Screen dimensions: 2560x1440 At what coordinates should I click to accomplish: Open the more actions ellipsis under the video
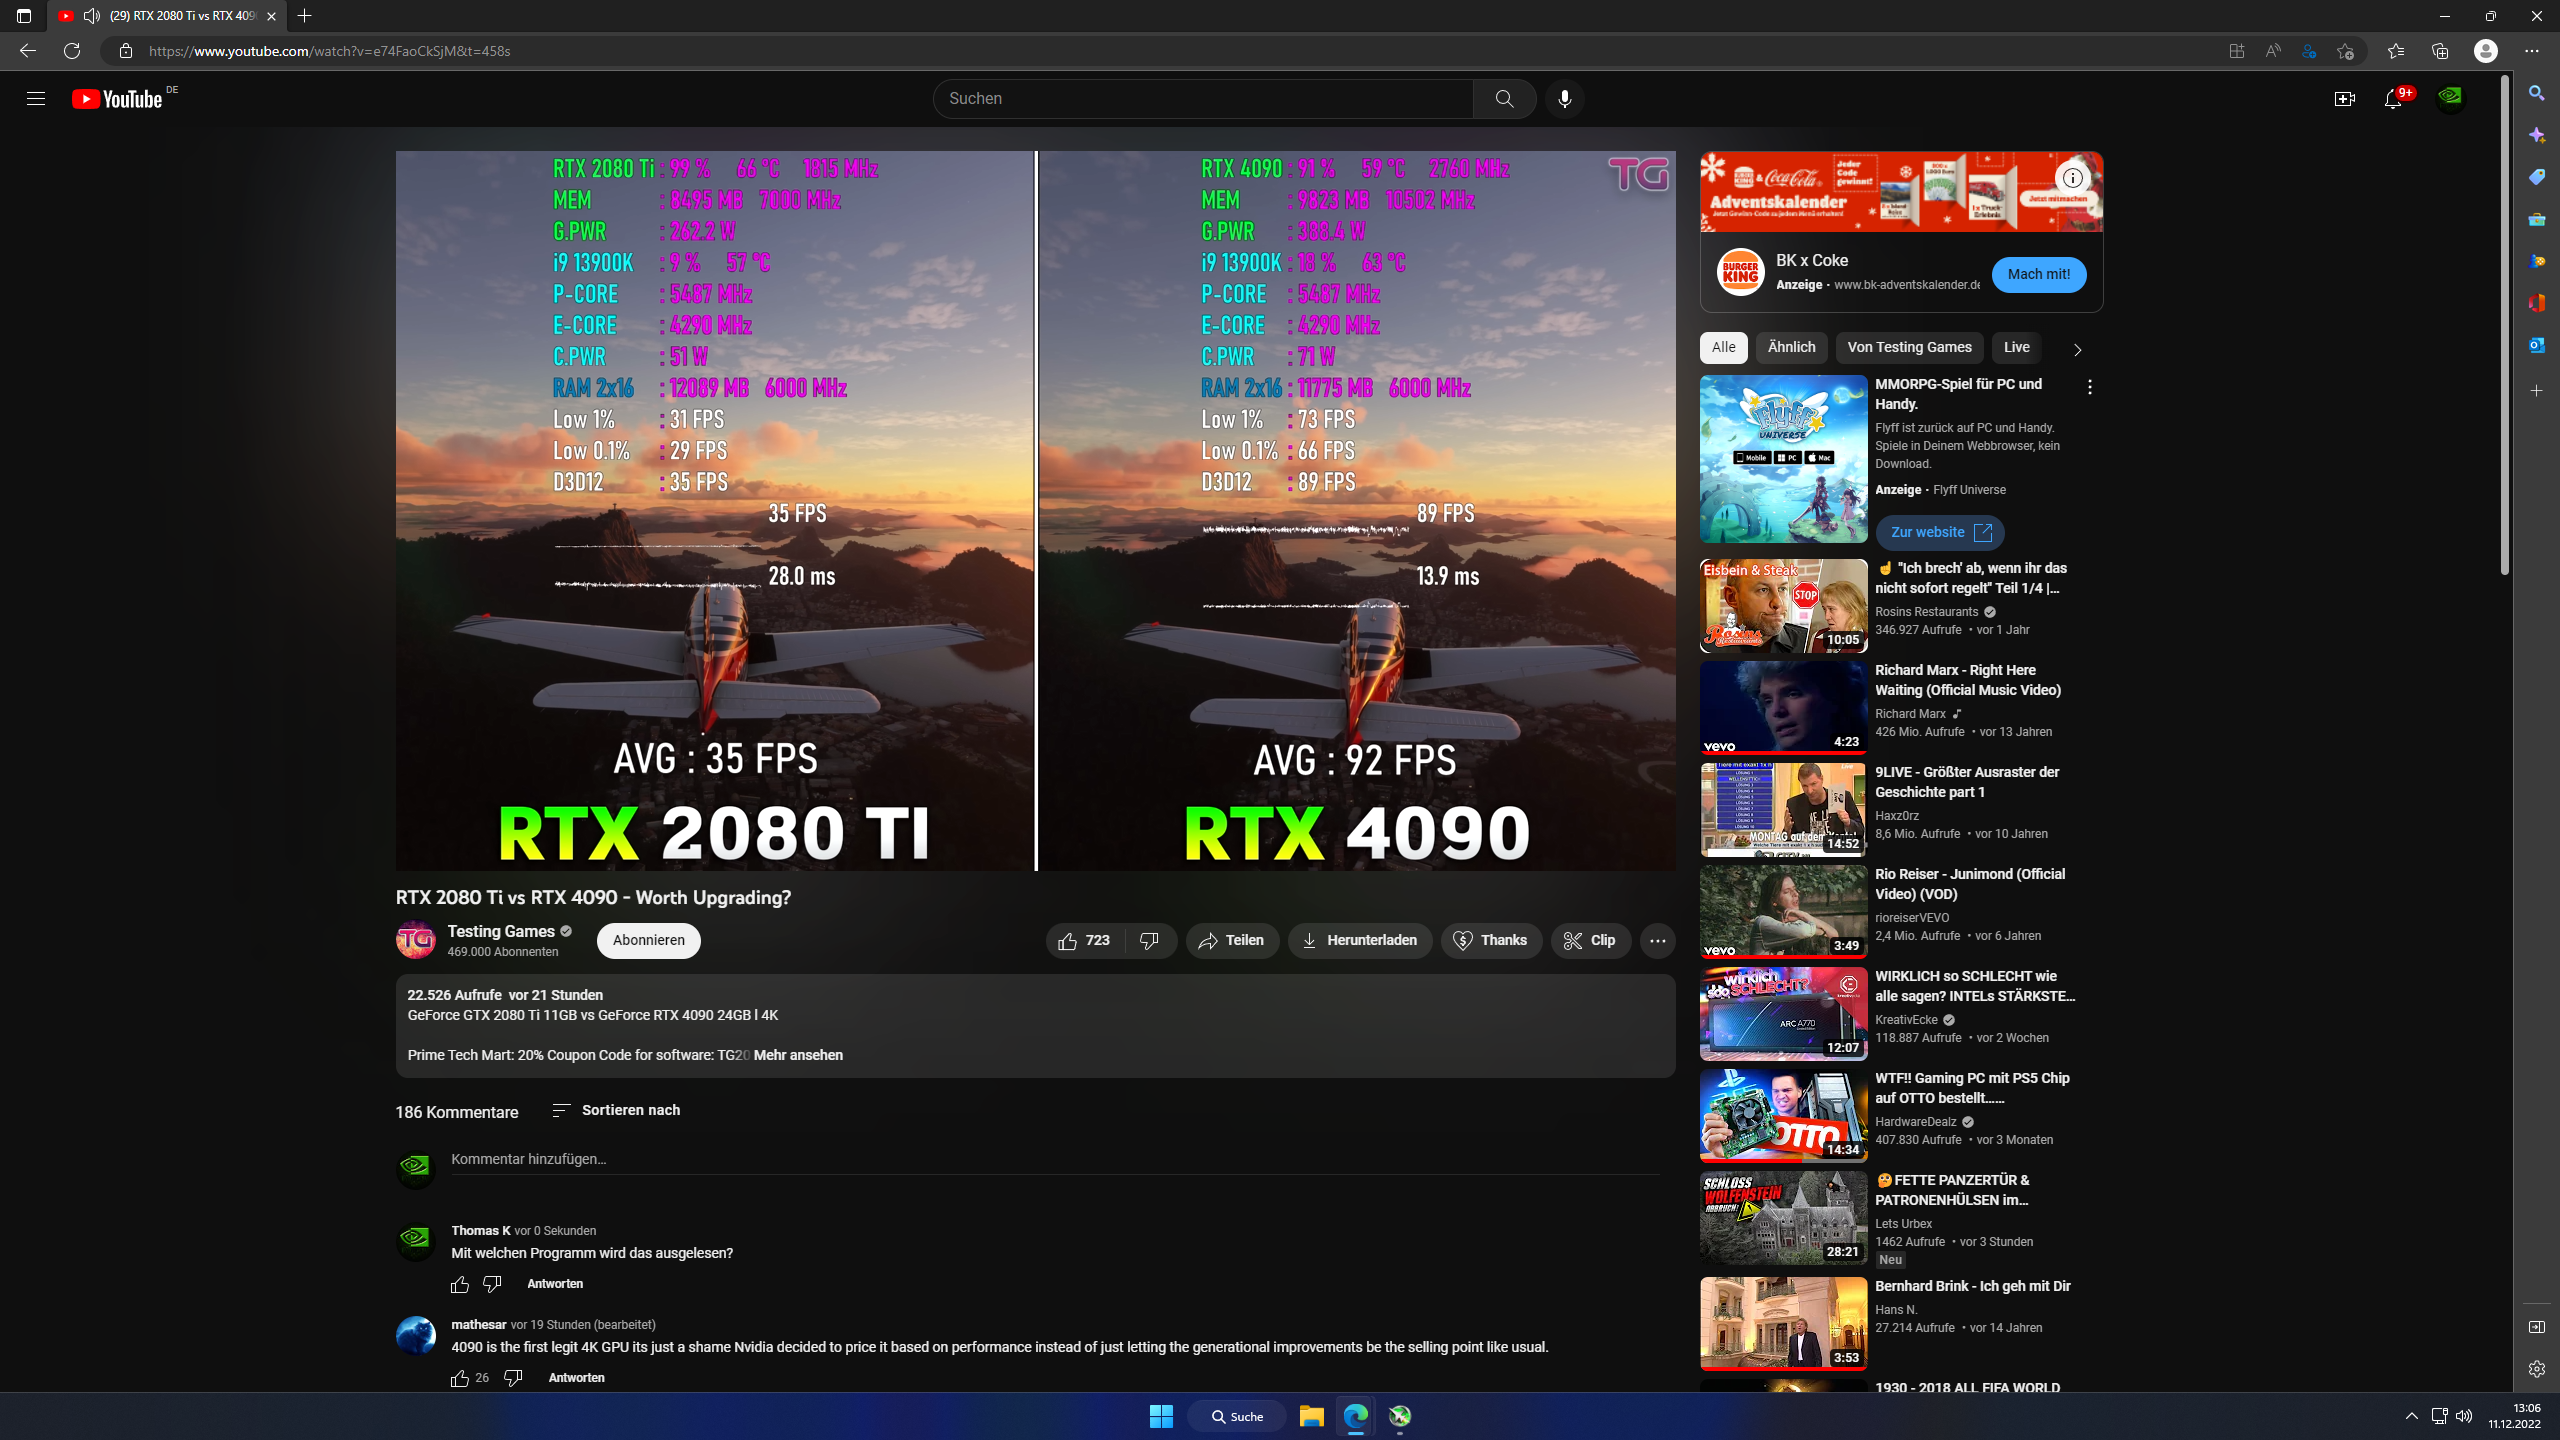click(1657, 941)
